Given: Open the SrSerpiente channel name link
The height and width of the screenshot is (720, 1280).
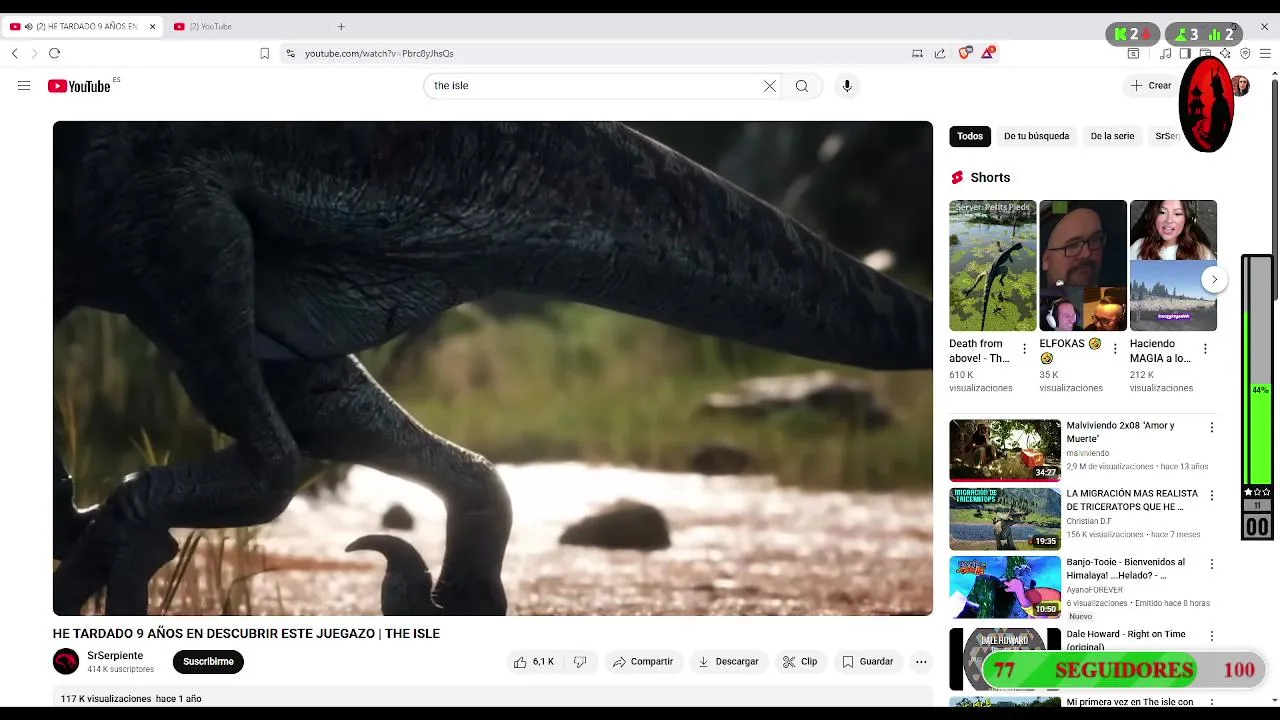Looking at the screenshot, I should tap(115, 656).
